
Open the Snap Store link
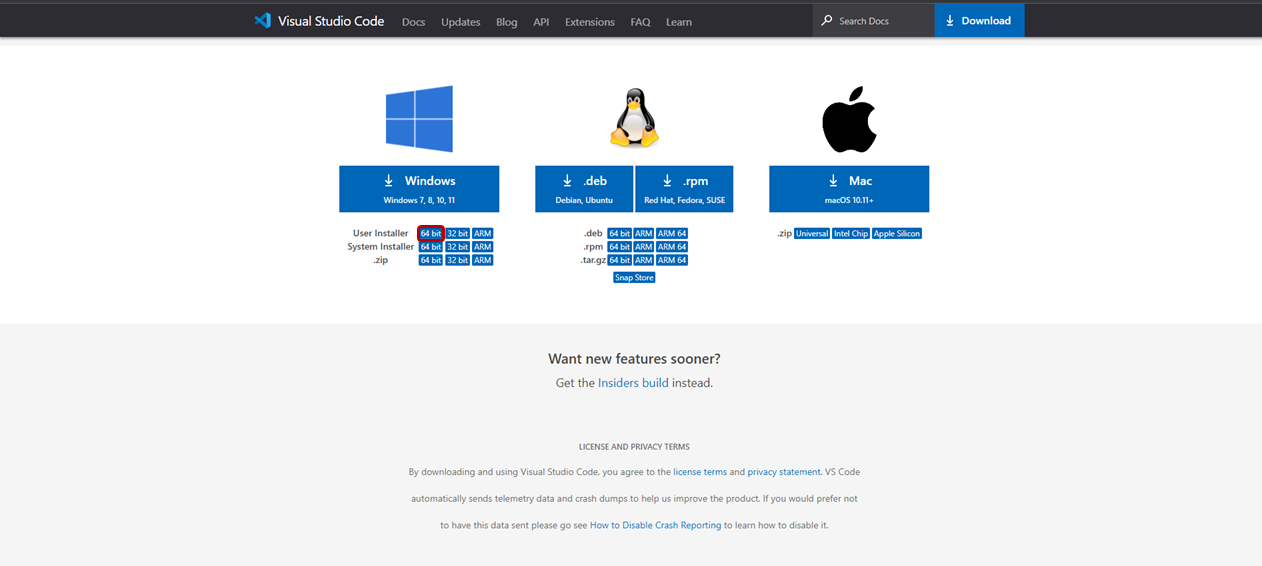point(634,278)
